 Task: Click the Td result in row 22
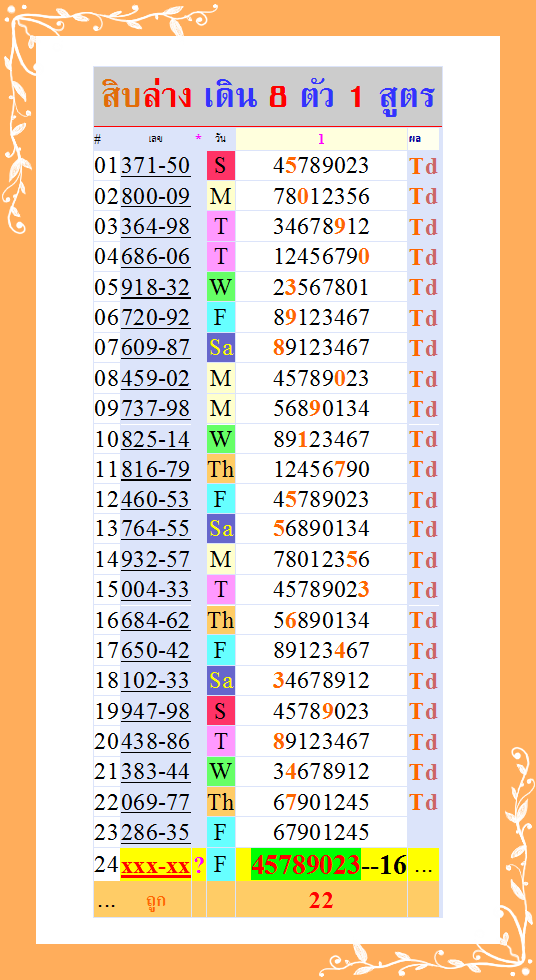(x=423, y=802)
